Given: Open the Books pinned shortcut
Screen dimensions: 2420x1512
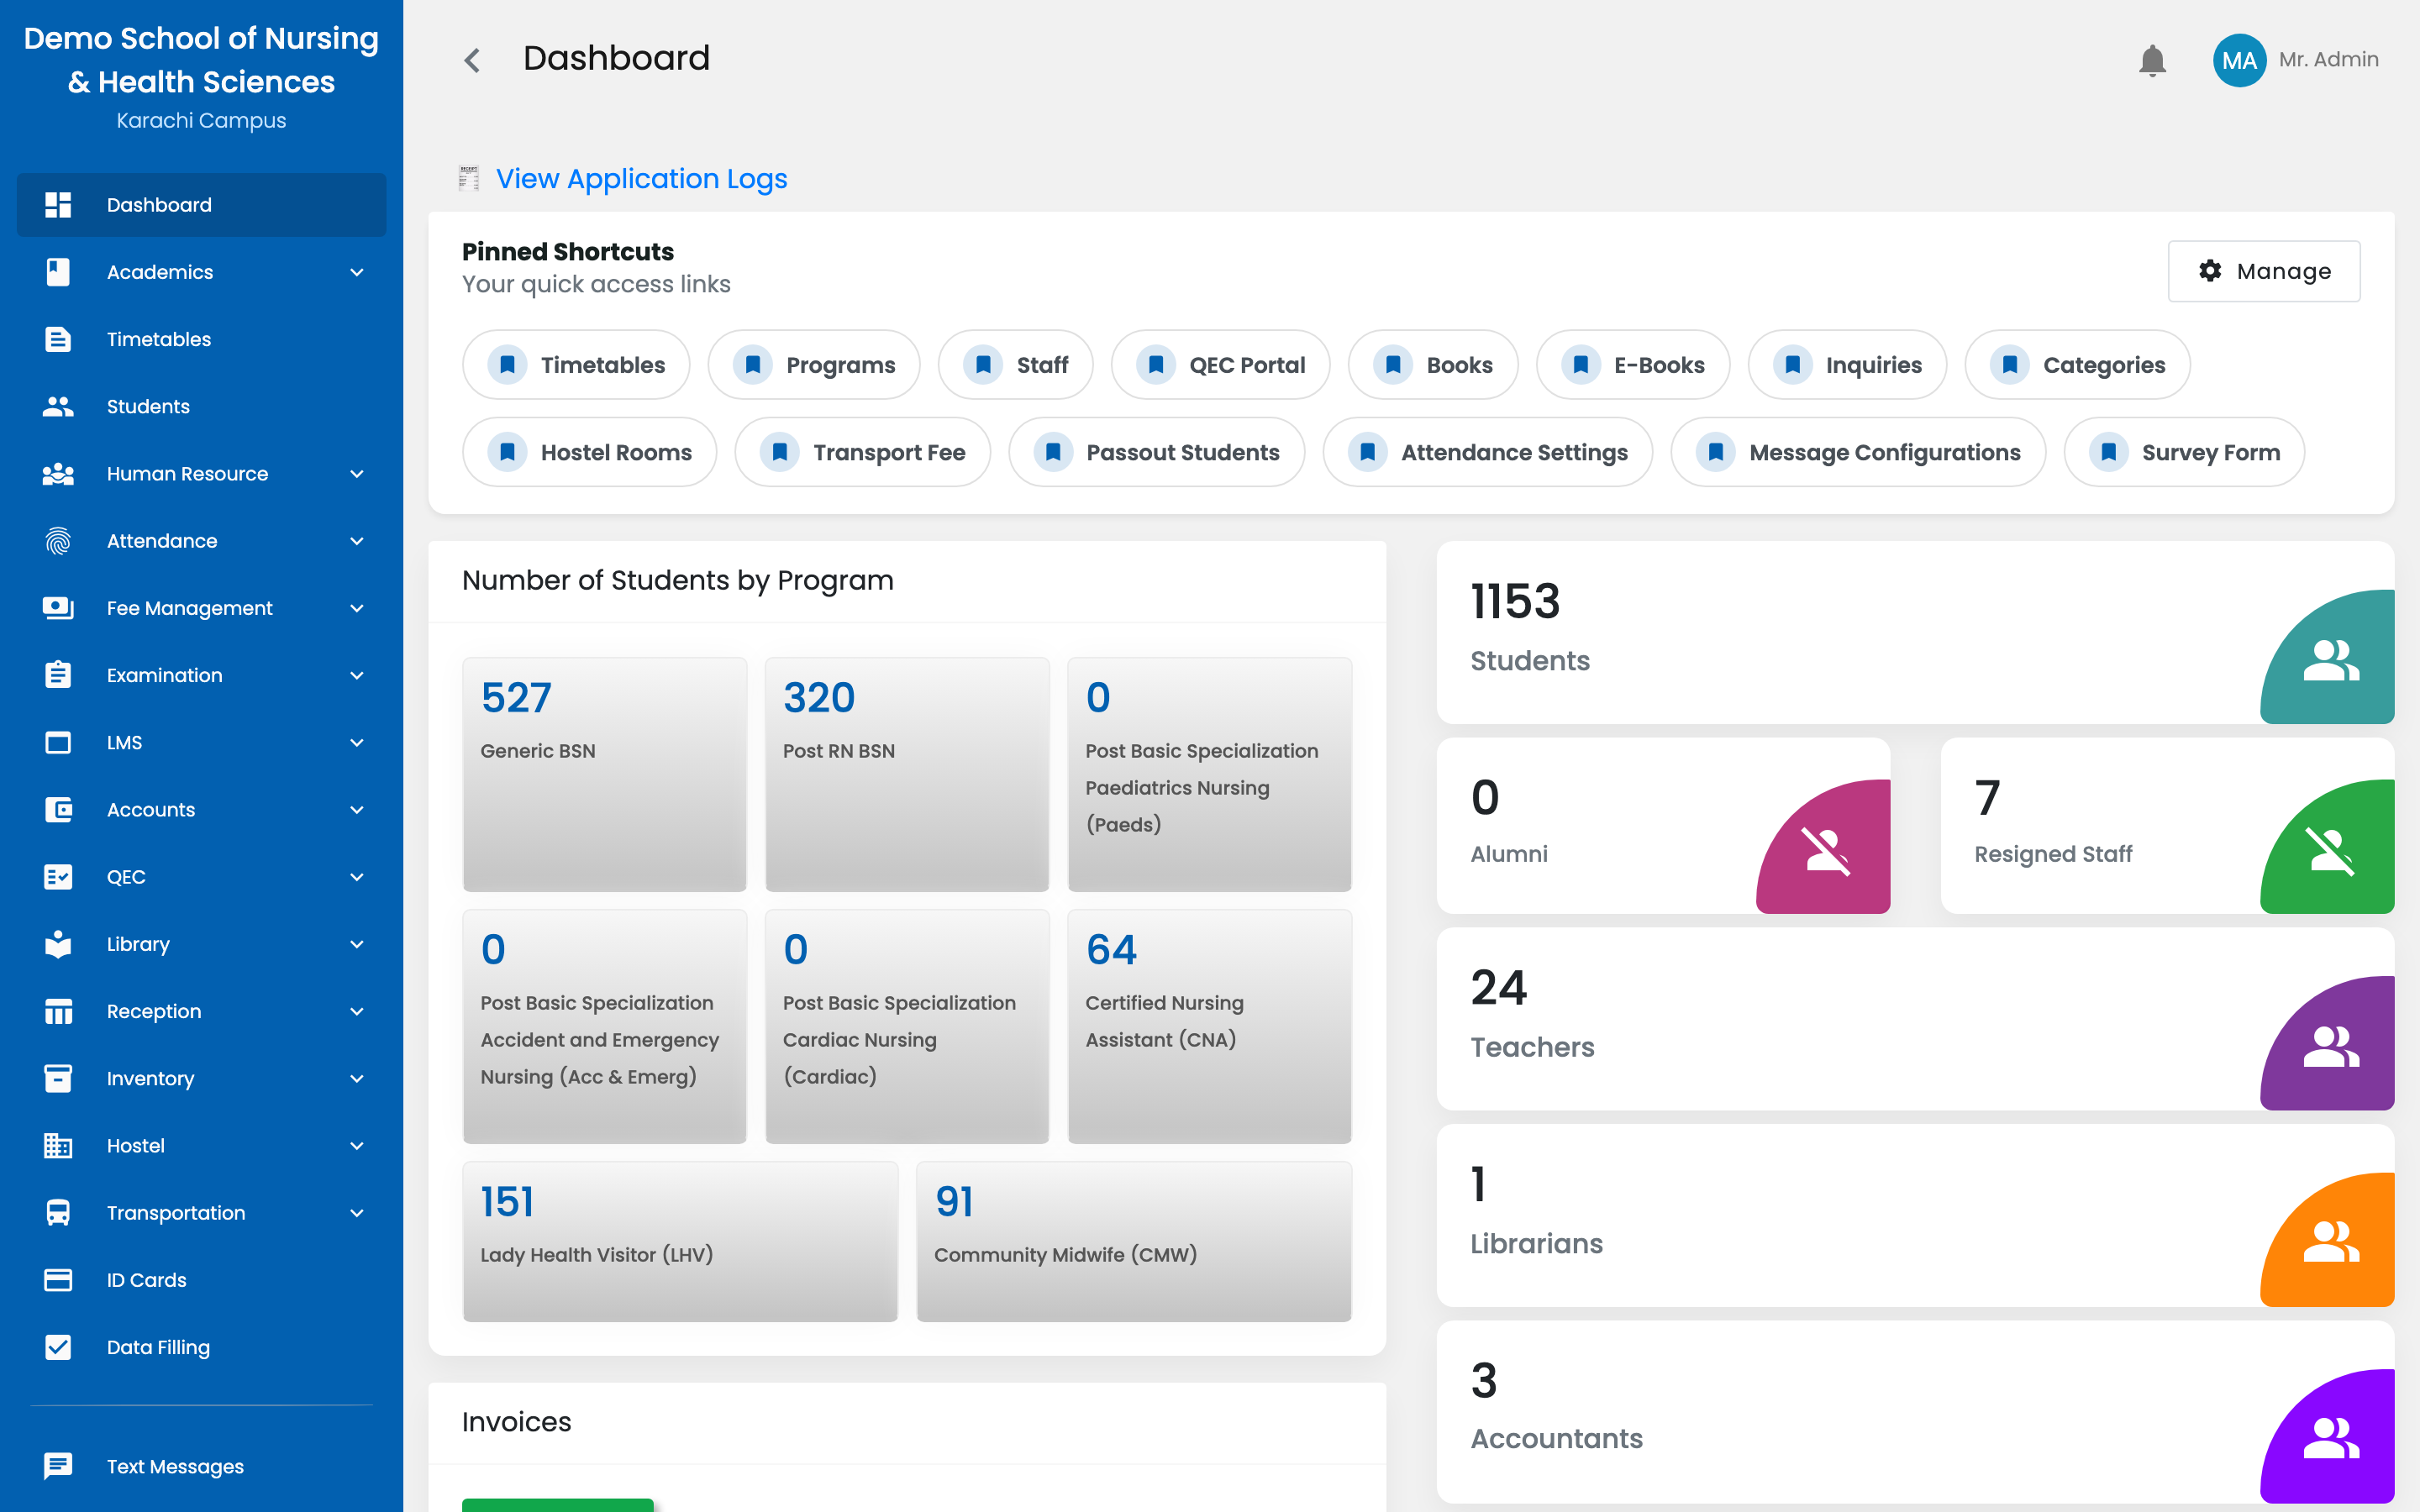Looking at the screenshot, I should pos(1433,365).
